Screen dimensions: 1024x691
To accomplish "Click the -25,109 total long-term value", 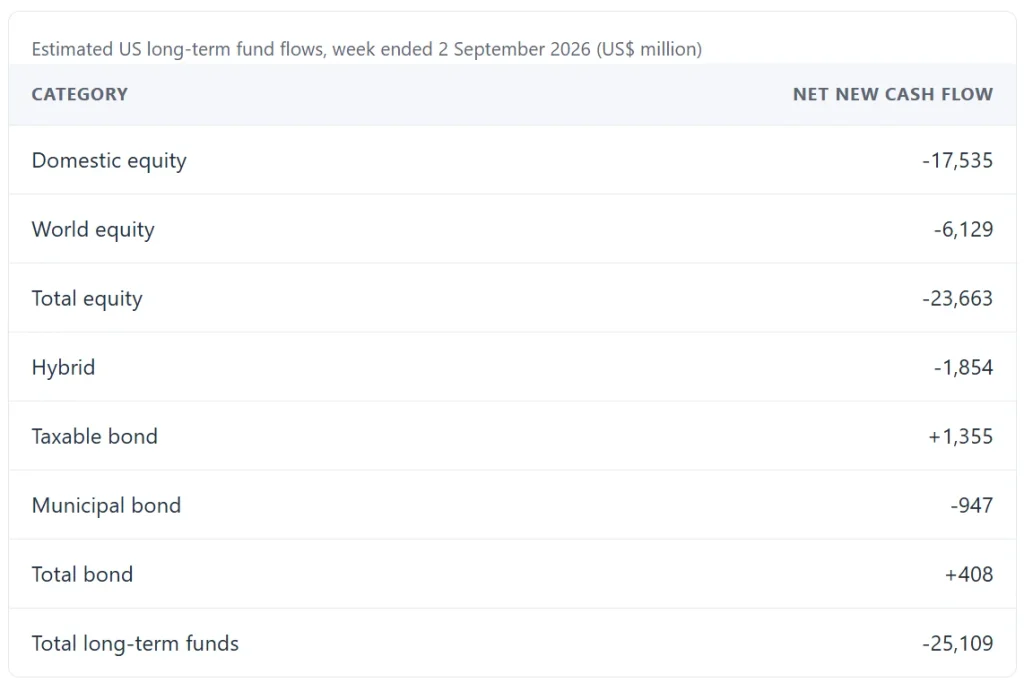I will 957,643.
